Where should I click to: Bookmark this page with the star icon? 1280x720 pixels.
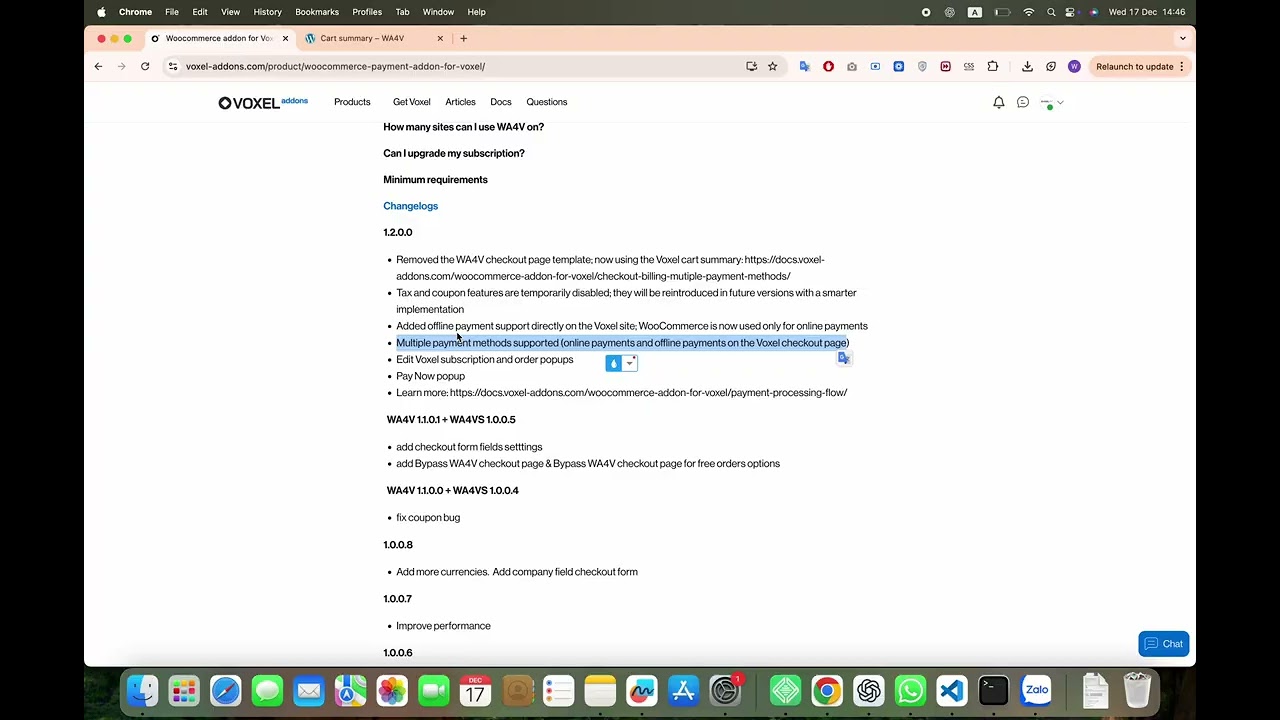pos(772,66)
